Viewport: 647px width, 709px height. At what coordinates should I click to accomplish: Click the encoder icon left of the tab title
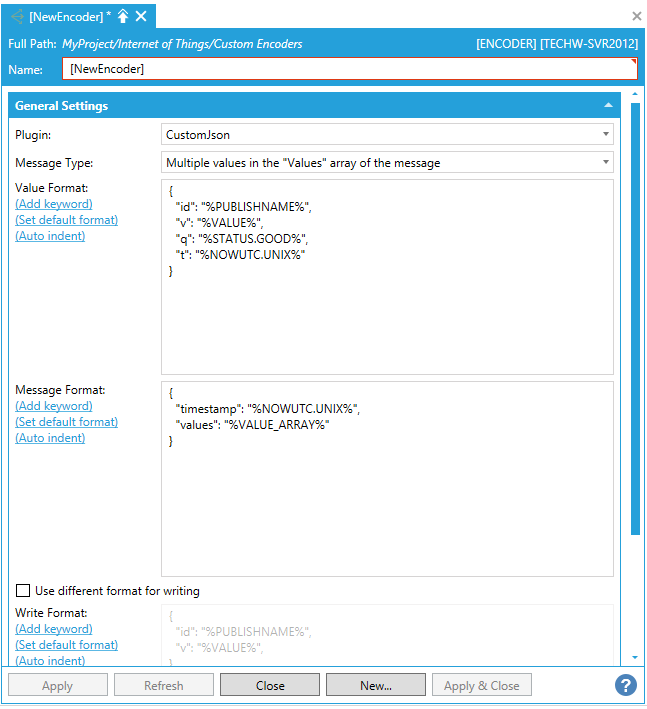click(x=16, y=16)
